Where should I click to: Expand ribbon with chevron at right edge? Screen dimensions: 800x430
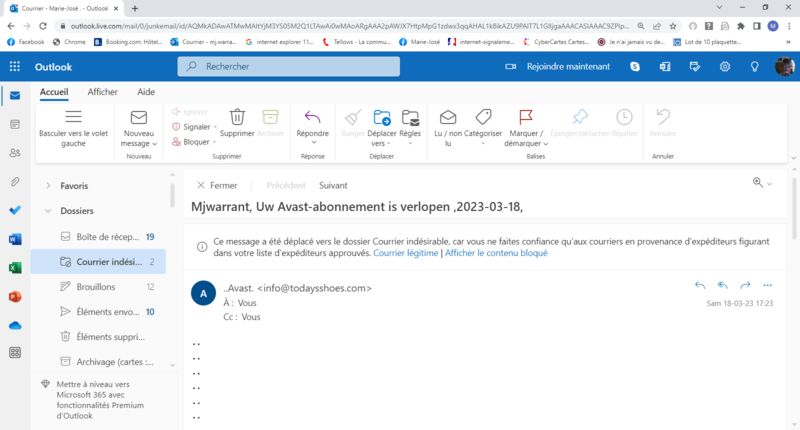[x=793, y=158]
